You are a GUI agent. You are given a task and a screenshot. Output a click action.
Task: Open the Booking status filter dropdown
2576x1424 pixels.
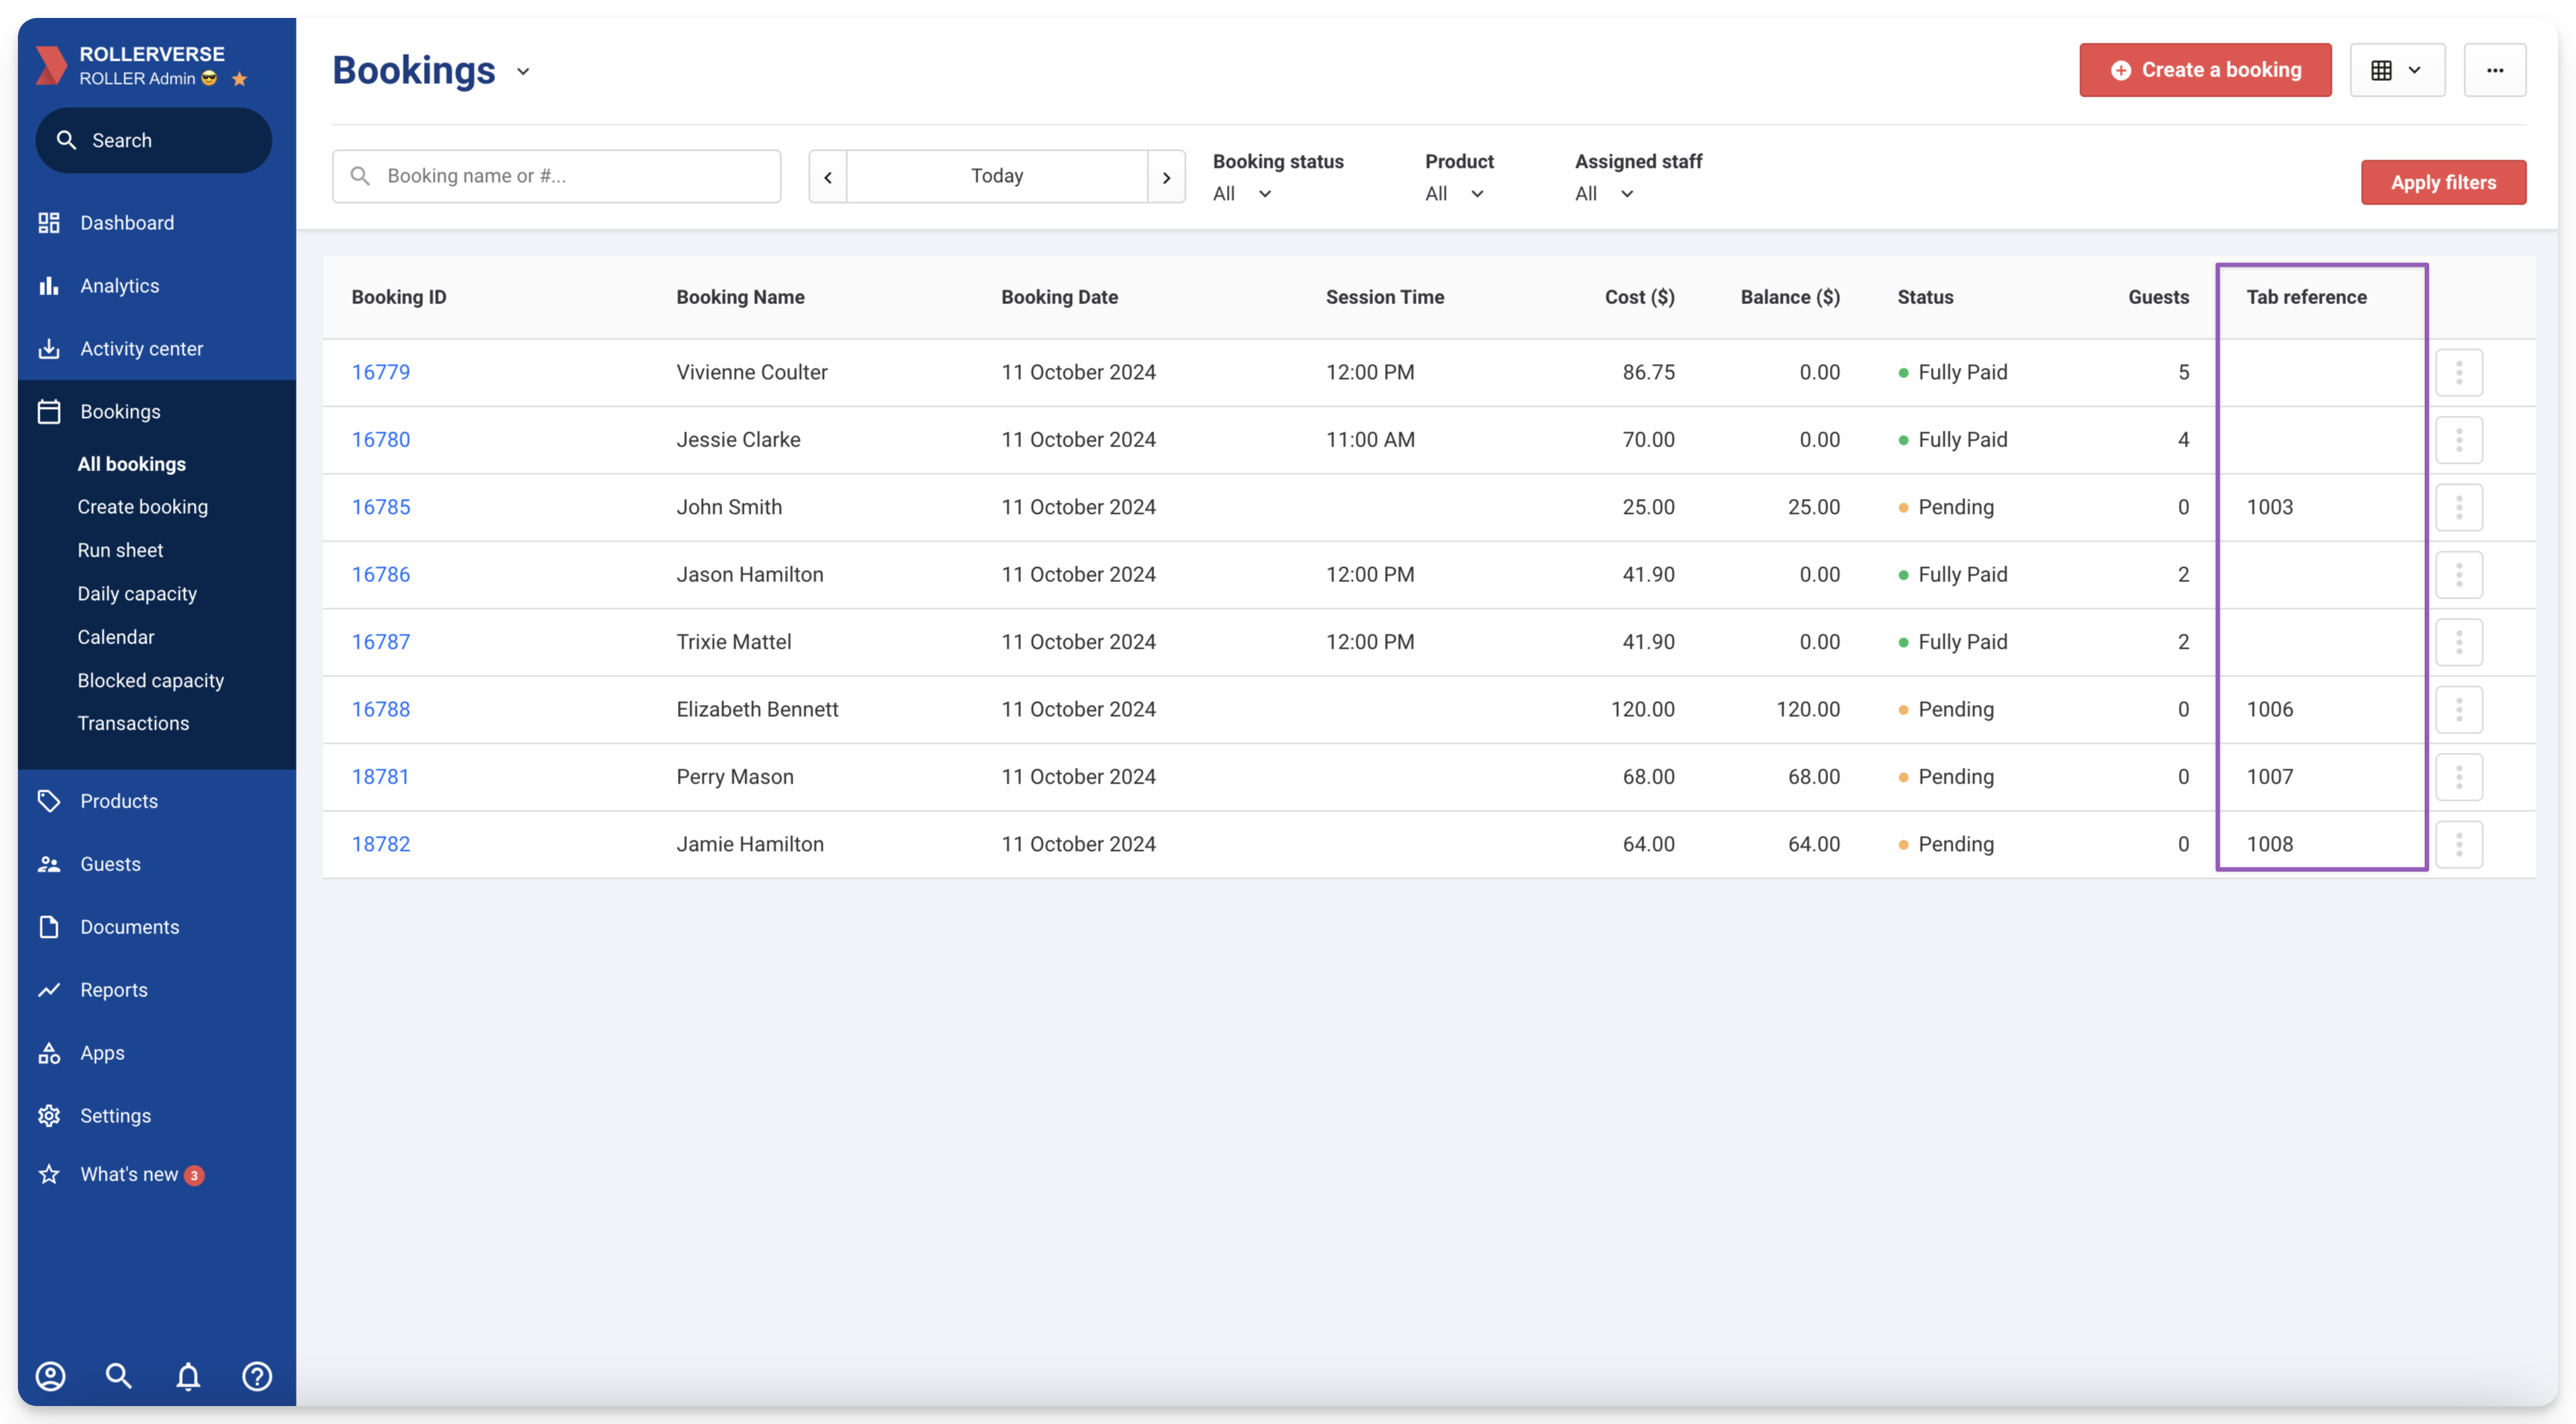(1242, 194)
